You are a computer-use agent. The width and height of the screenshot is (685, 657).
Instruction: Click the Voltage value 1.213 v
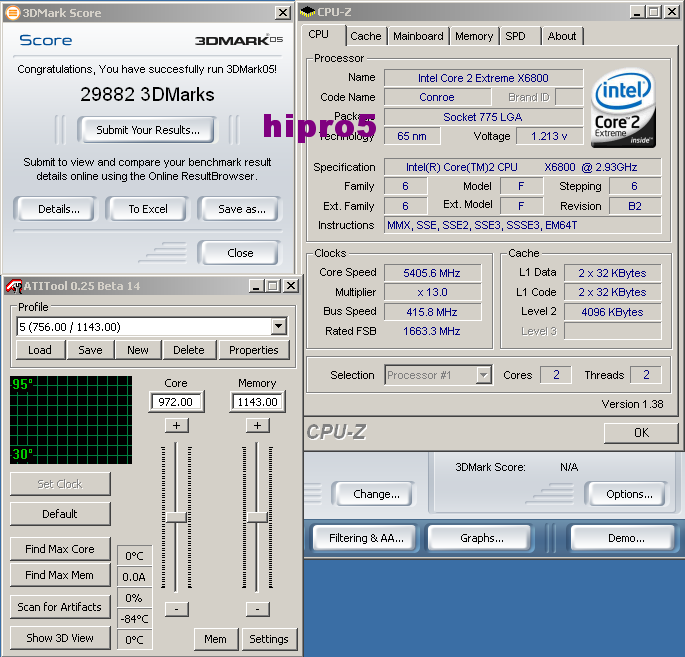[x=550, y=136]
